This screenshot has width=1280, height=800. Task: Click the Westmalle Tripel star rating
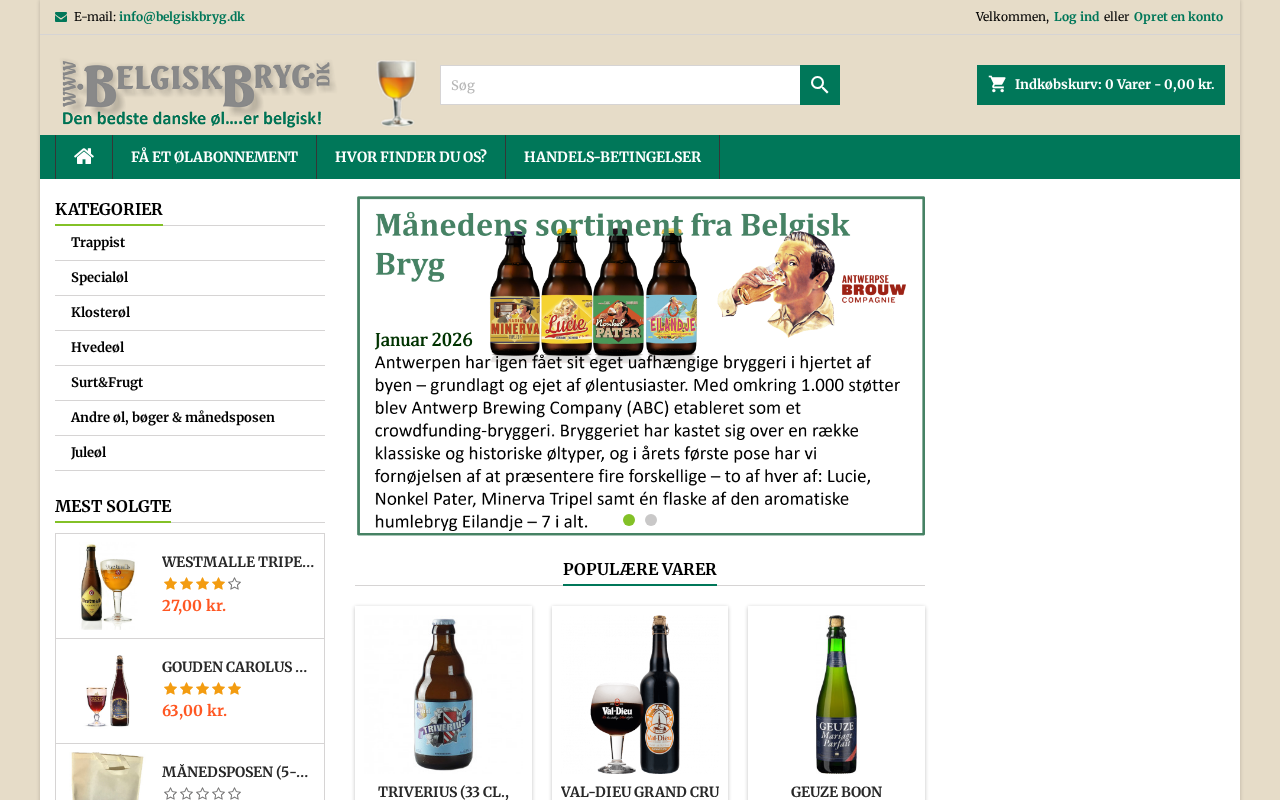[202, 584]
